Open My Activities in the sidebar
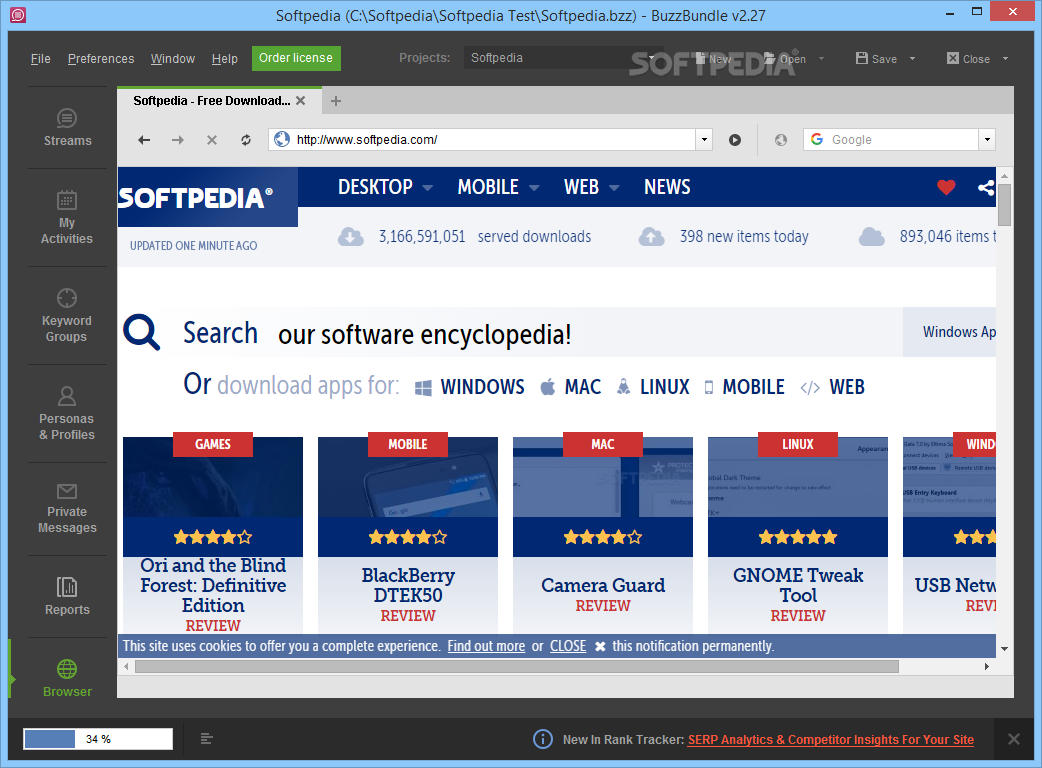The height and width of the screenshot is (768, 1042). tap(67, 218)
